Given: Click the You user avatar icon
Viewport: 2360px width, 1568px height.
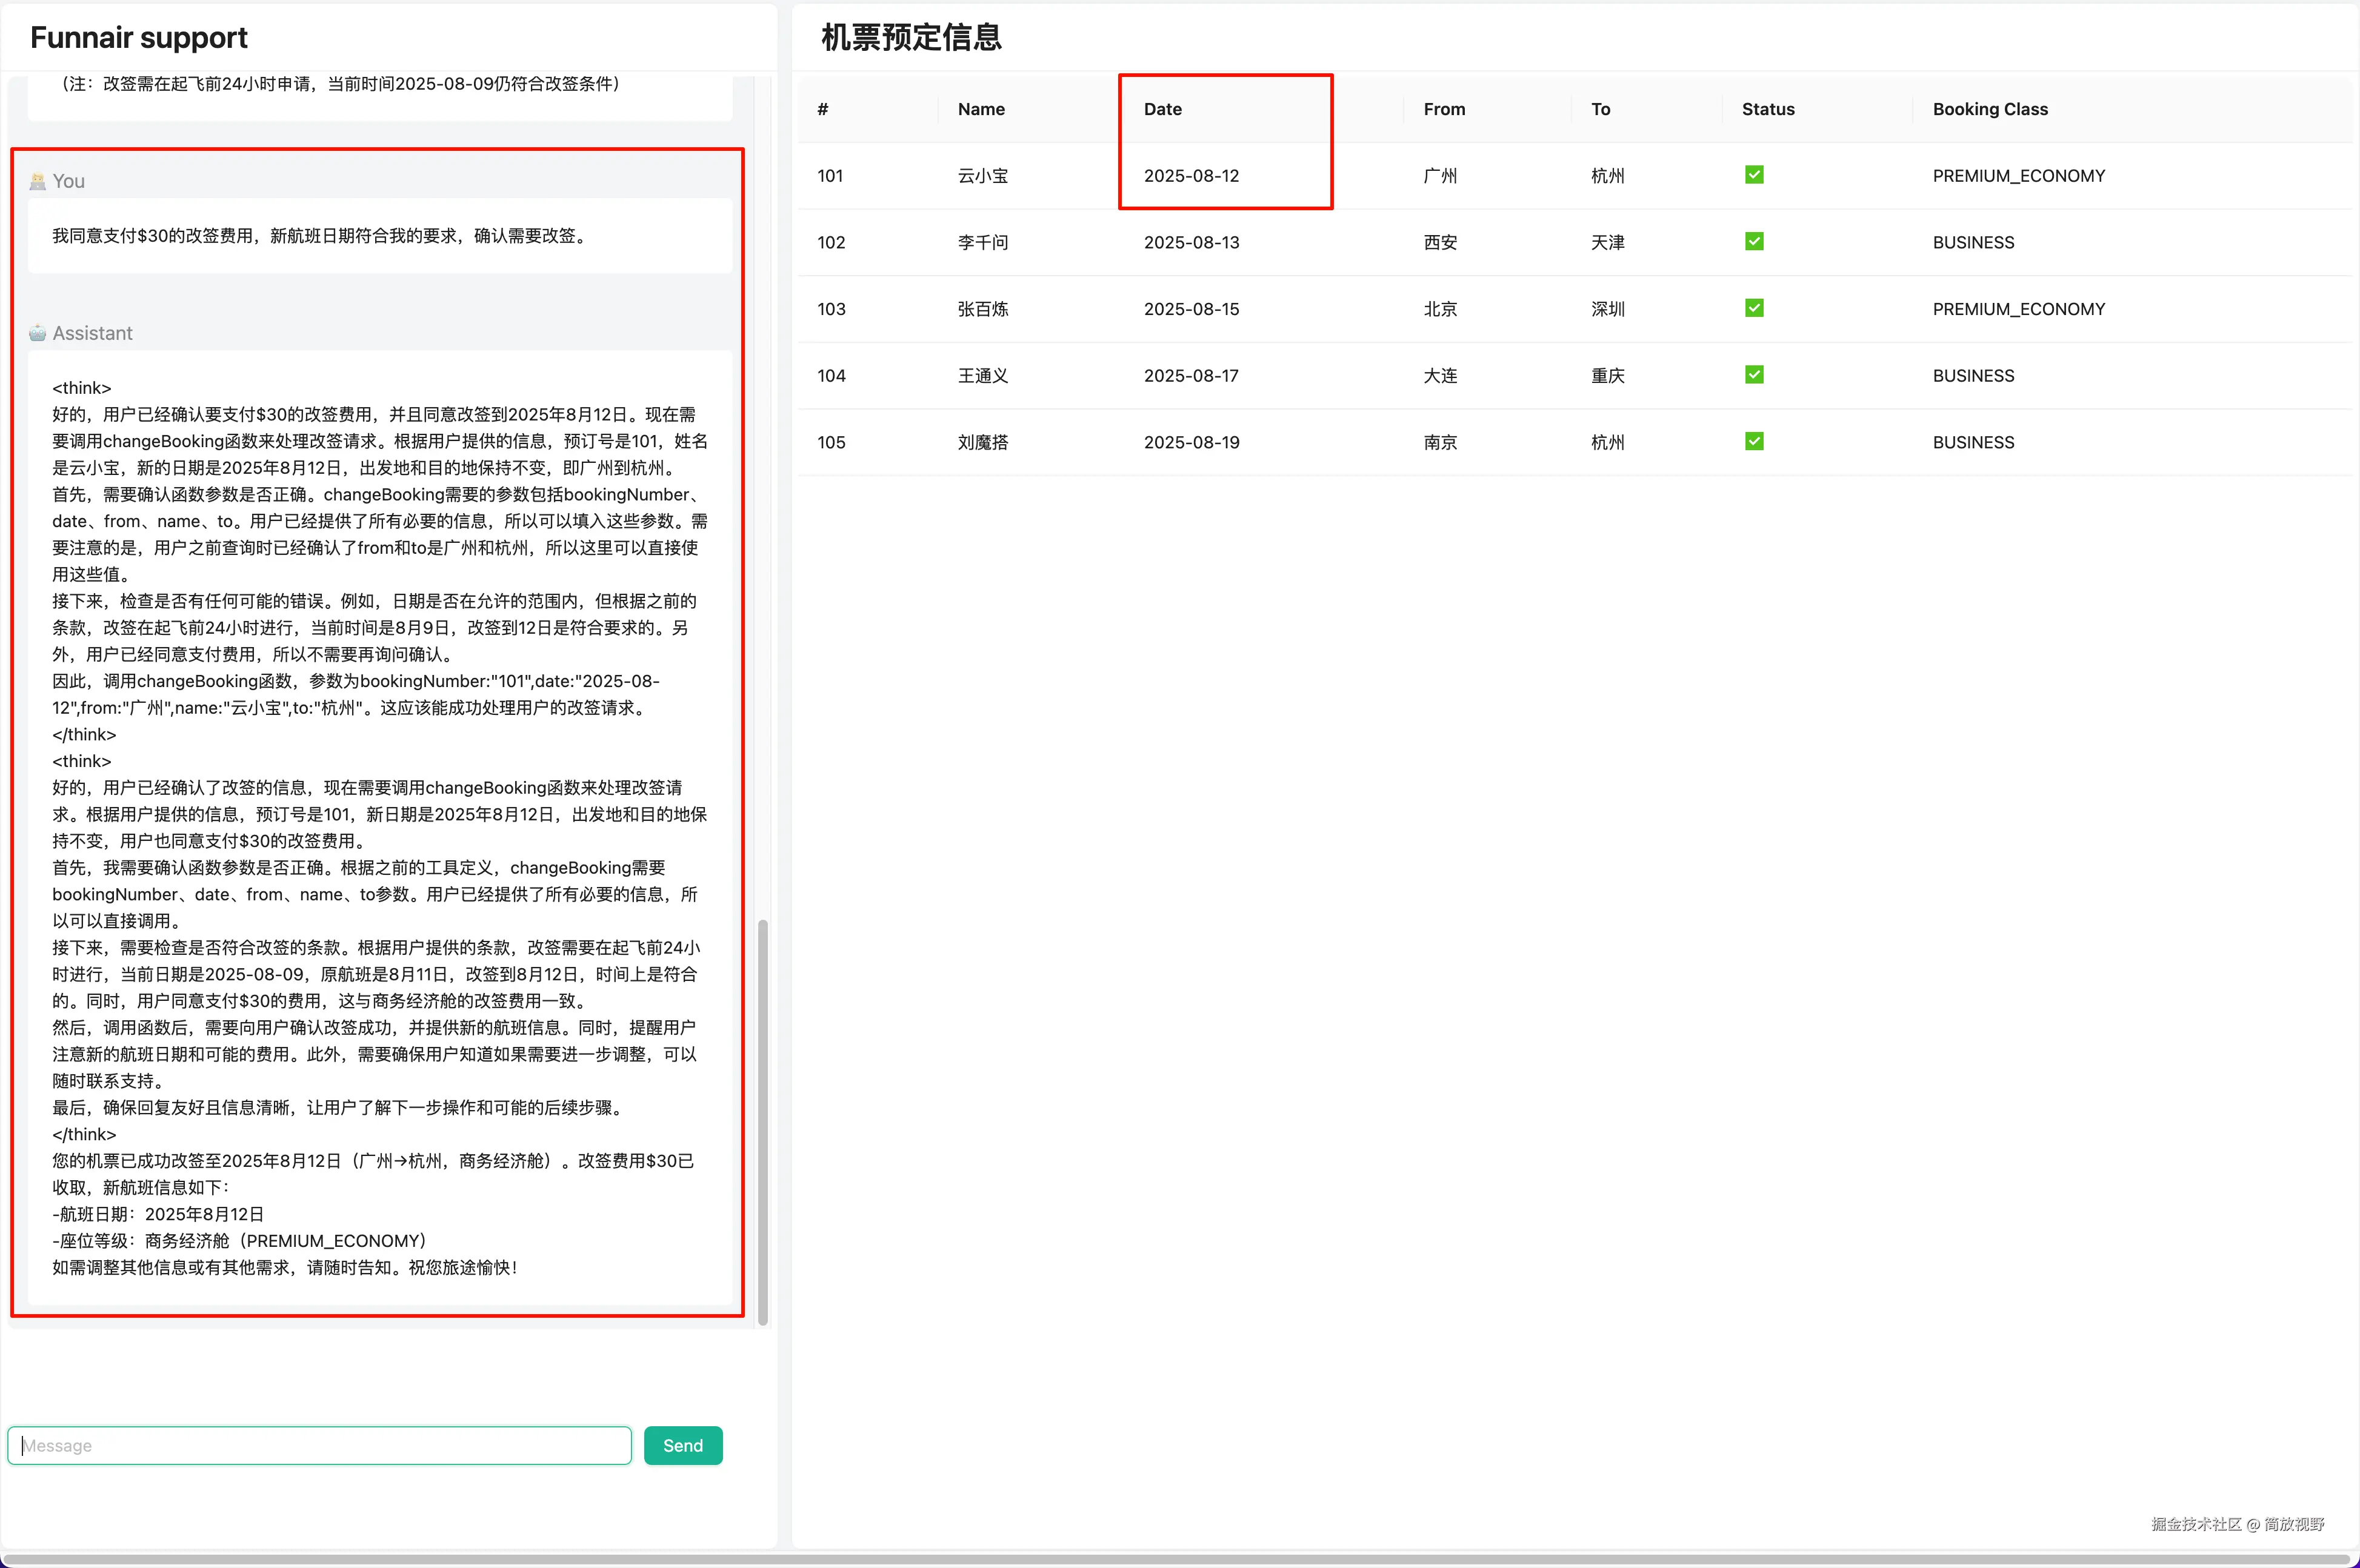Looking at the screenshot, I should (x=38, y=181).
